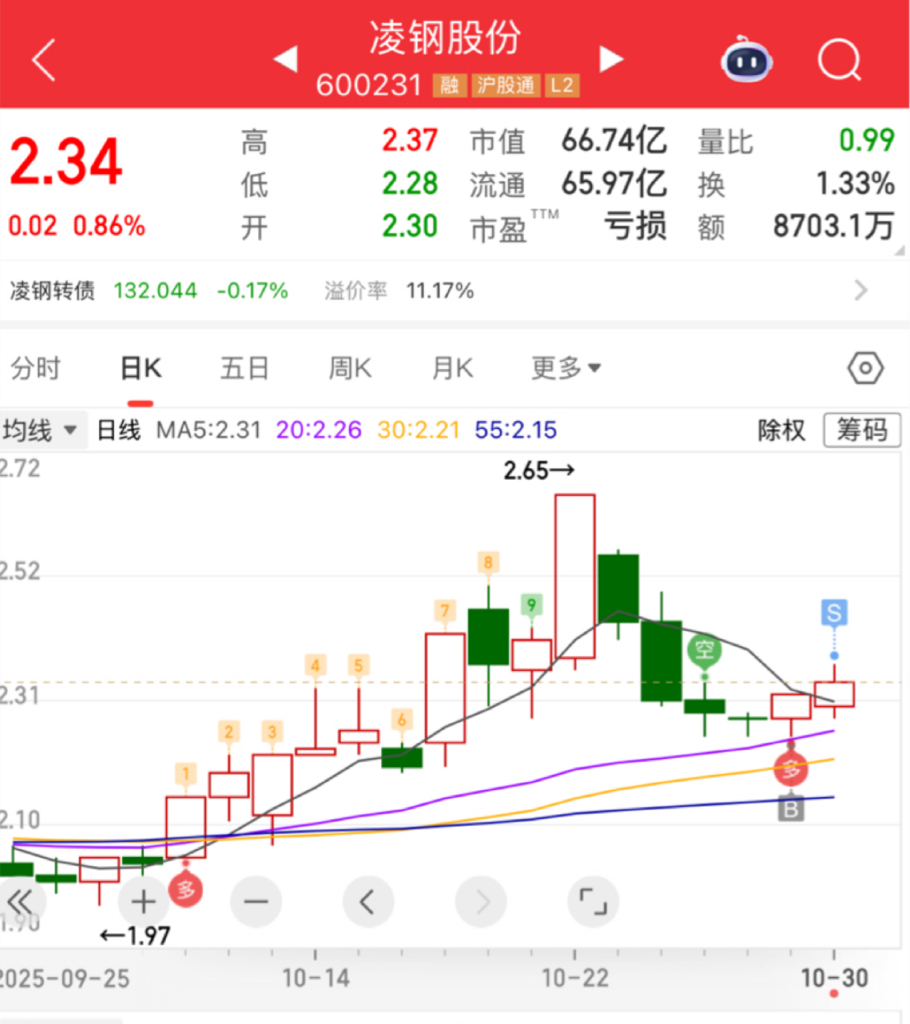Tap the 10-30 date marker
Screen dimensions: 910x1024
click(x=834, y=978)
